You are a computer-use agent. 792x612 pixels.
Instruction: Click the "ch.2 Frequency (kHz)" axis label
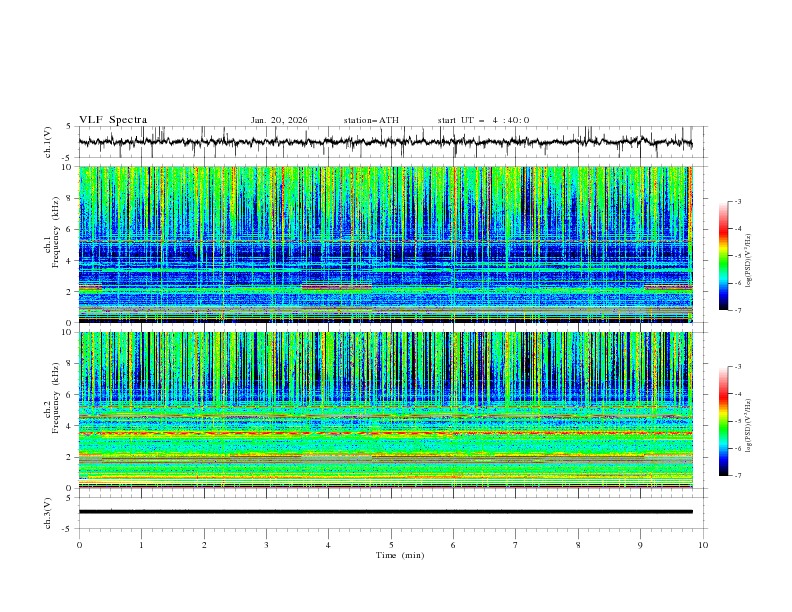click(x=52, y=397)
